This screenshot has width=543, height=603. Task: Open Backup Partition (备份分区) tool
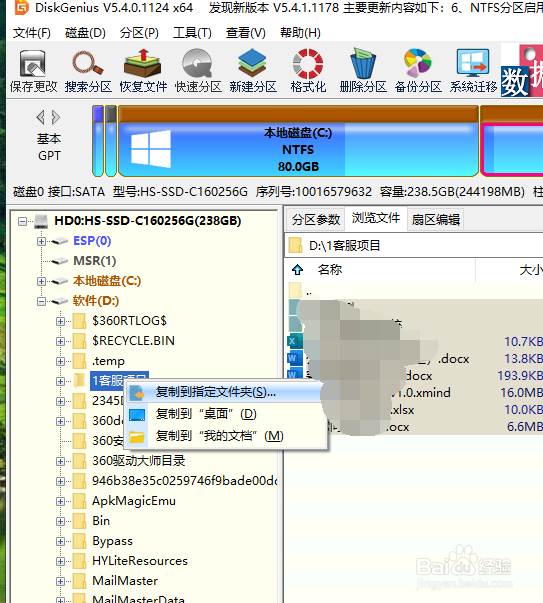pos(418,71)
